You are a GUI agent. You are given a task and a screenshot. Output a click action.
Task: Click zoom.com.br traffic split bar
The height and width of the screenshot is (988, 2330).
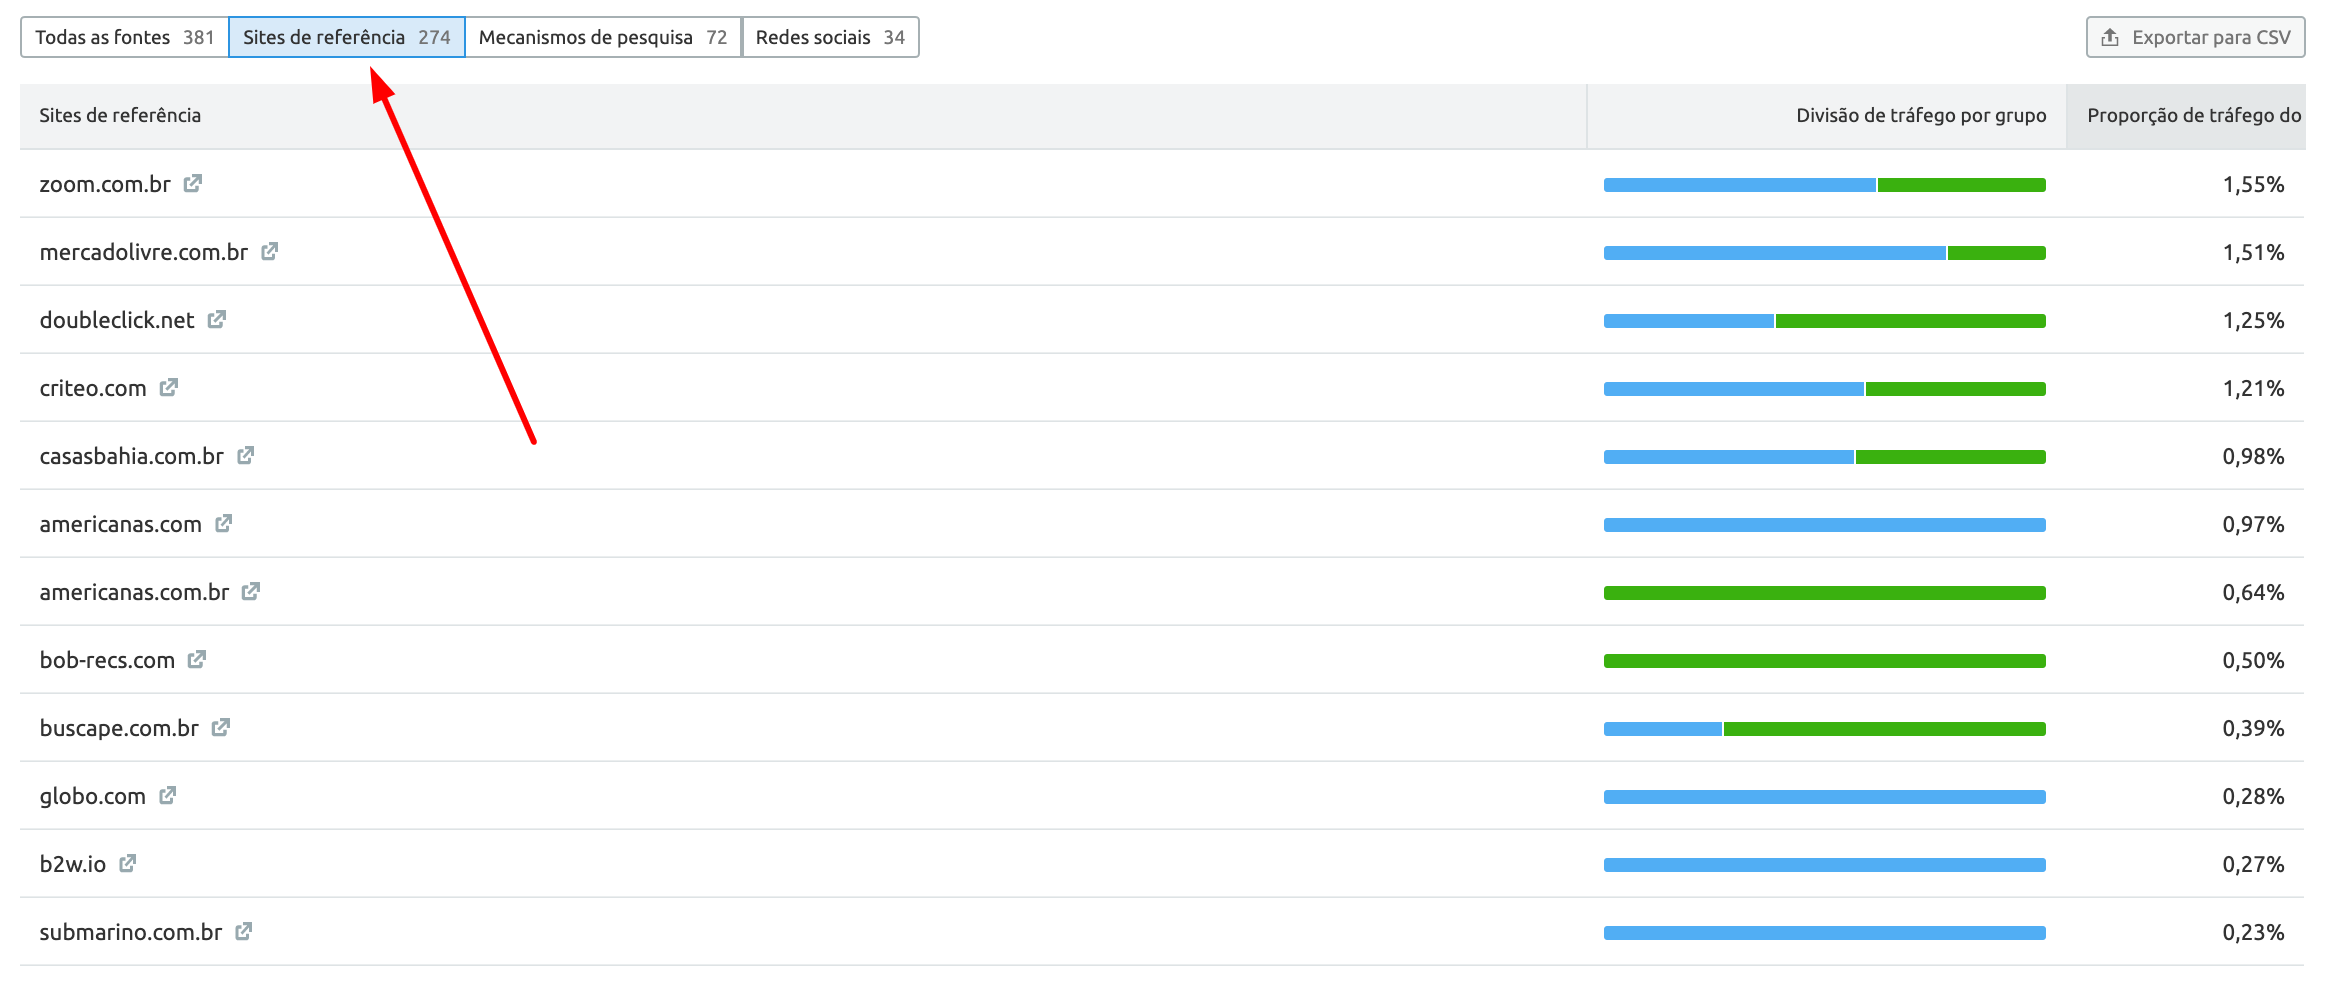1825,185
